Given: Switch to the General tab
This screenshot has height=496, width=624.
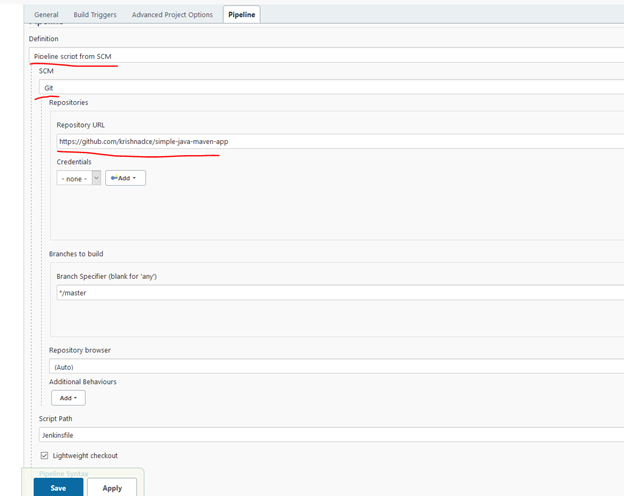Looking at the screenshot, I should (46, 15).
